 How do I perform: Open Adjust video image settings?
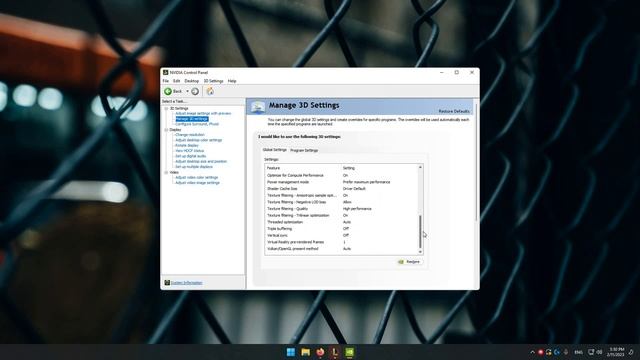point(197,183)
